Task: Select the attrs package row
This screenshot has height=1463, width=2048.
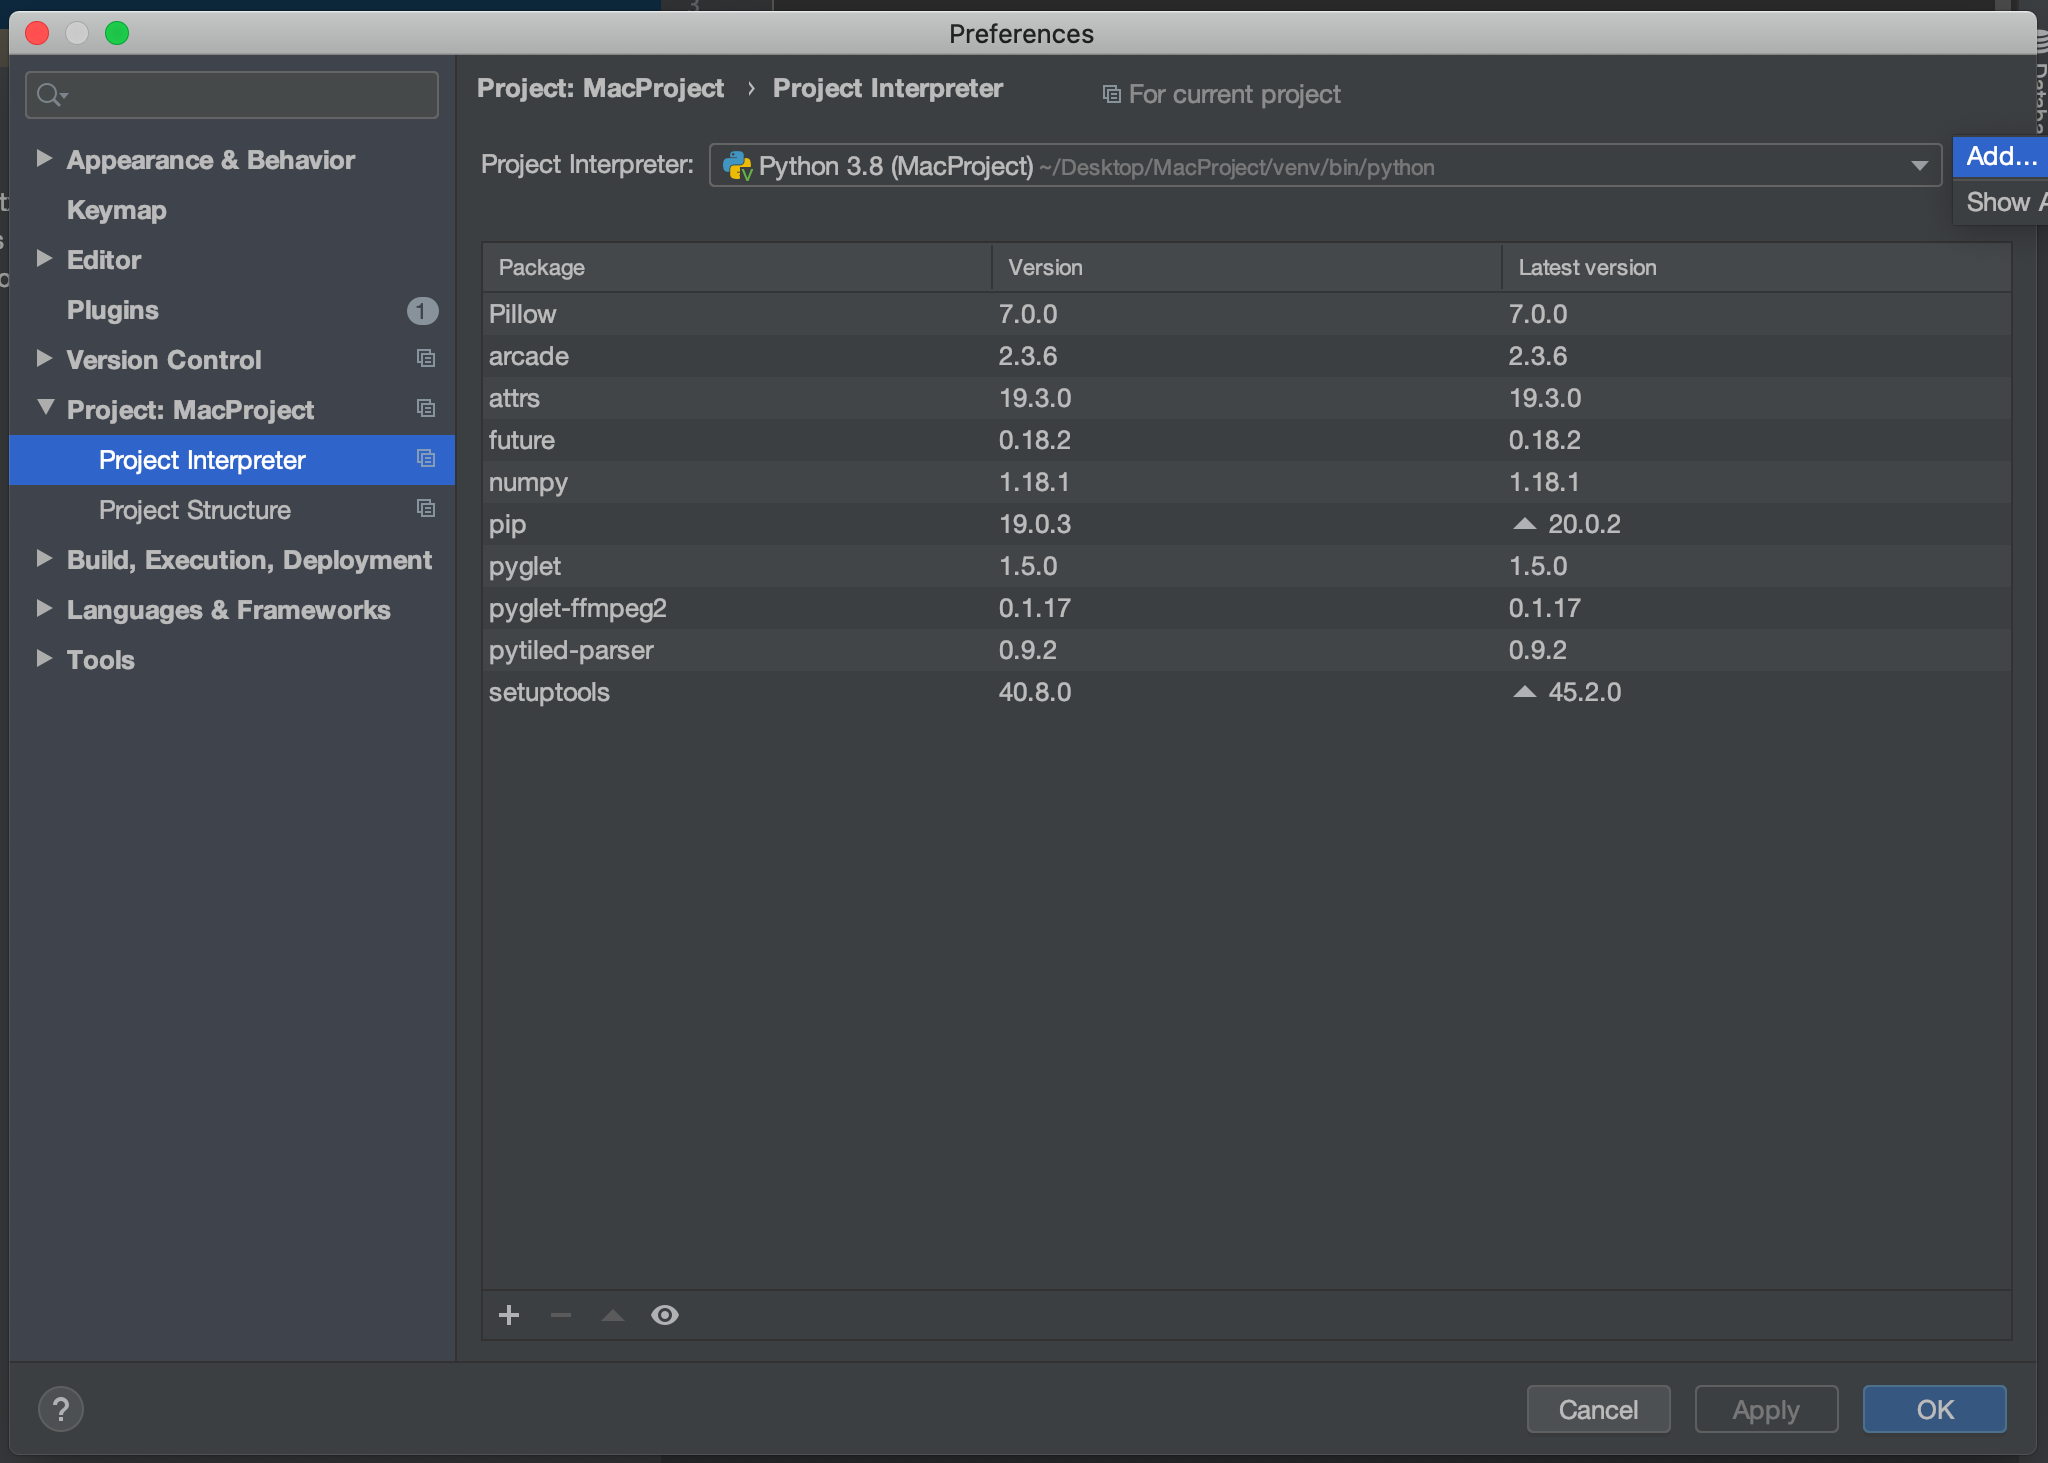Action: click(x=1246, y=398)
